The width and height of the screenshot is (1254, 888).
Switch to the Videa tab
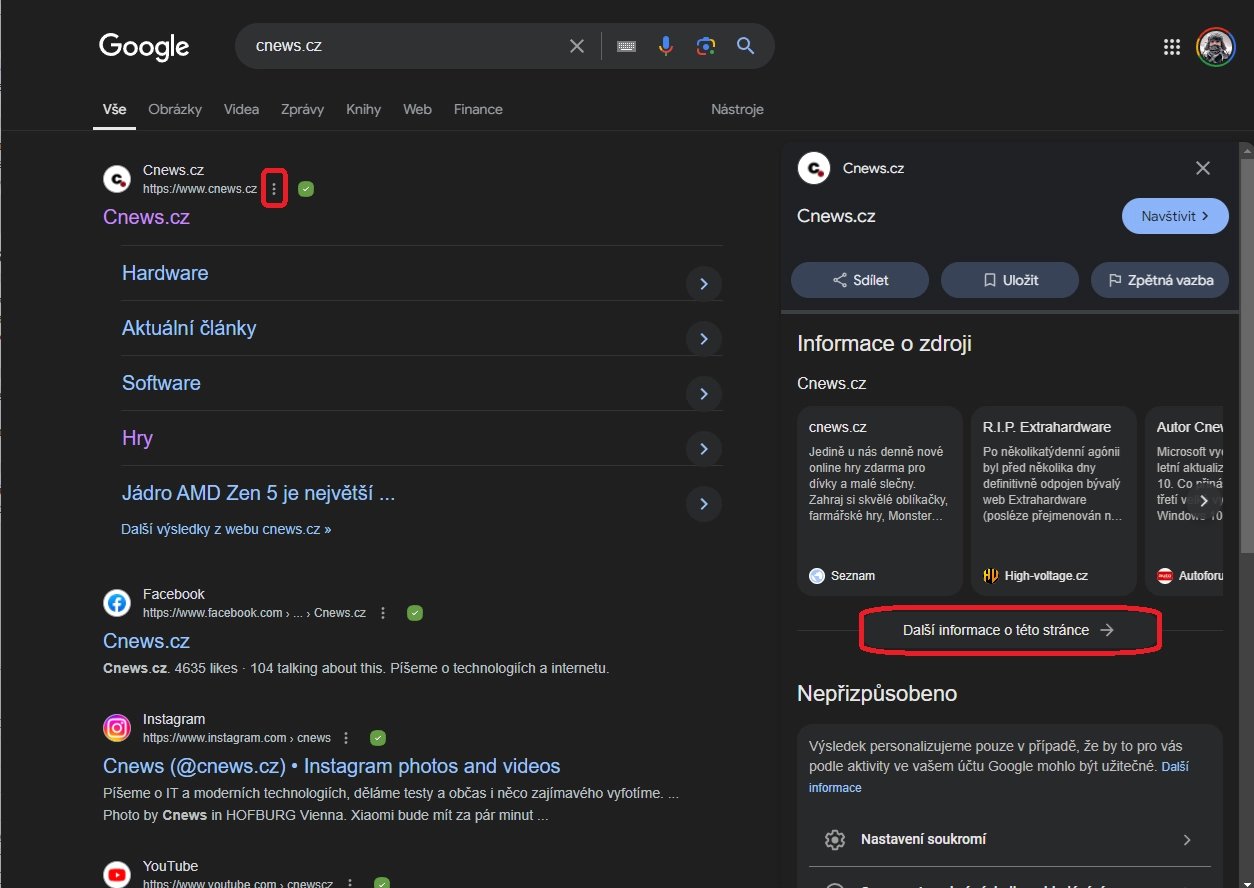(x=241, y=109)
